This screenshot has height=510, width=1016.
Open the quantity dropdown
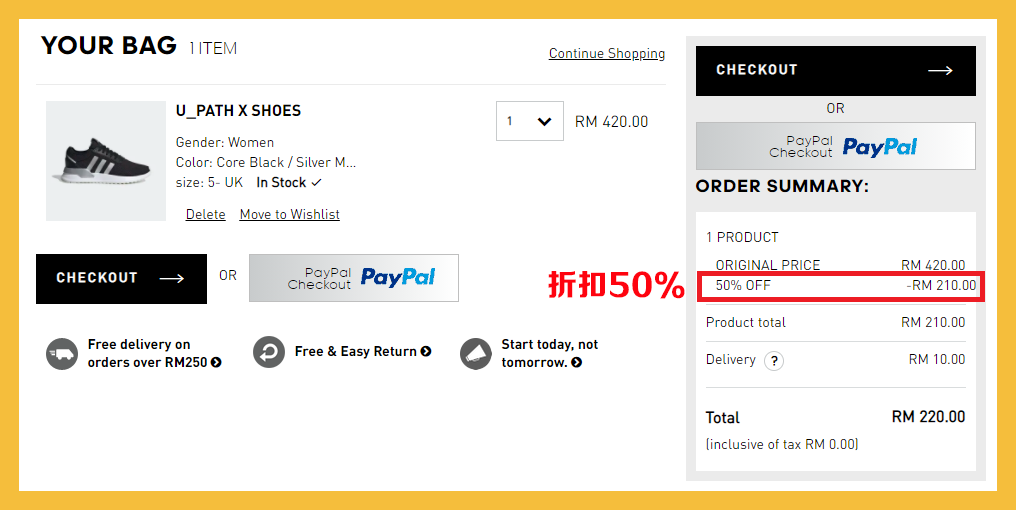tap(529, 122)
